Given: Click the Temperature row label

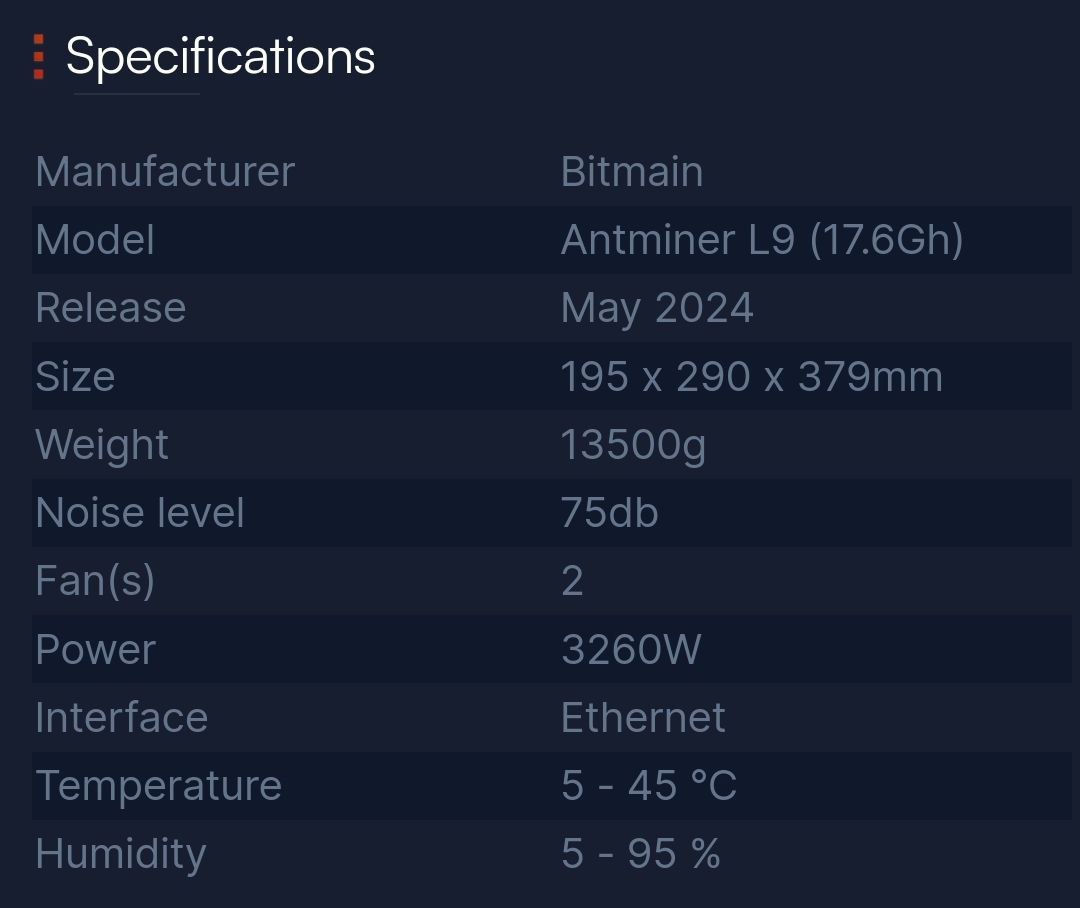Looking at the screenshot, I should [158, 786].
